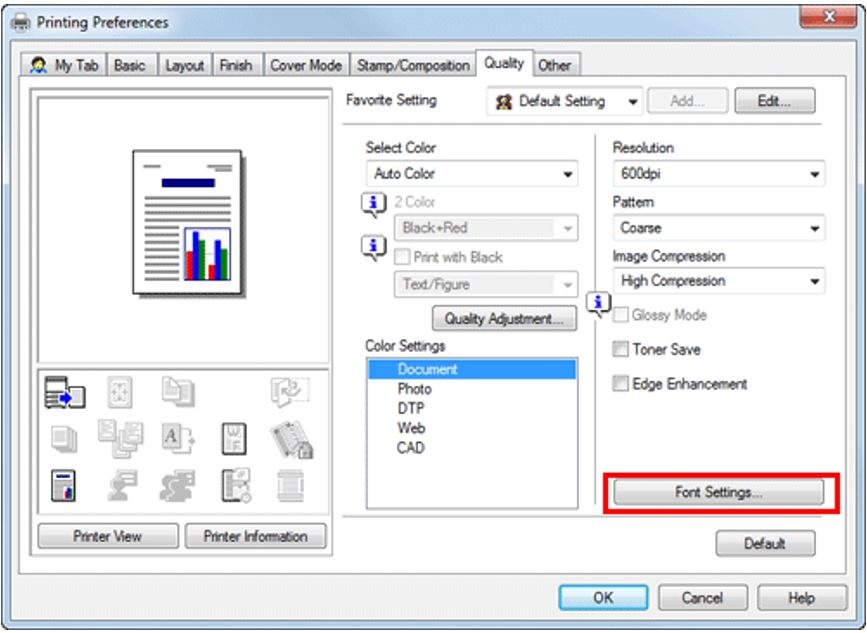The image size is (867, 633).
Task: Select Photo in Color Settings list
Action: 414,388
